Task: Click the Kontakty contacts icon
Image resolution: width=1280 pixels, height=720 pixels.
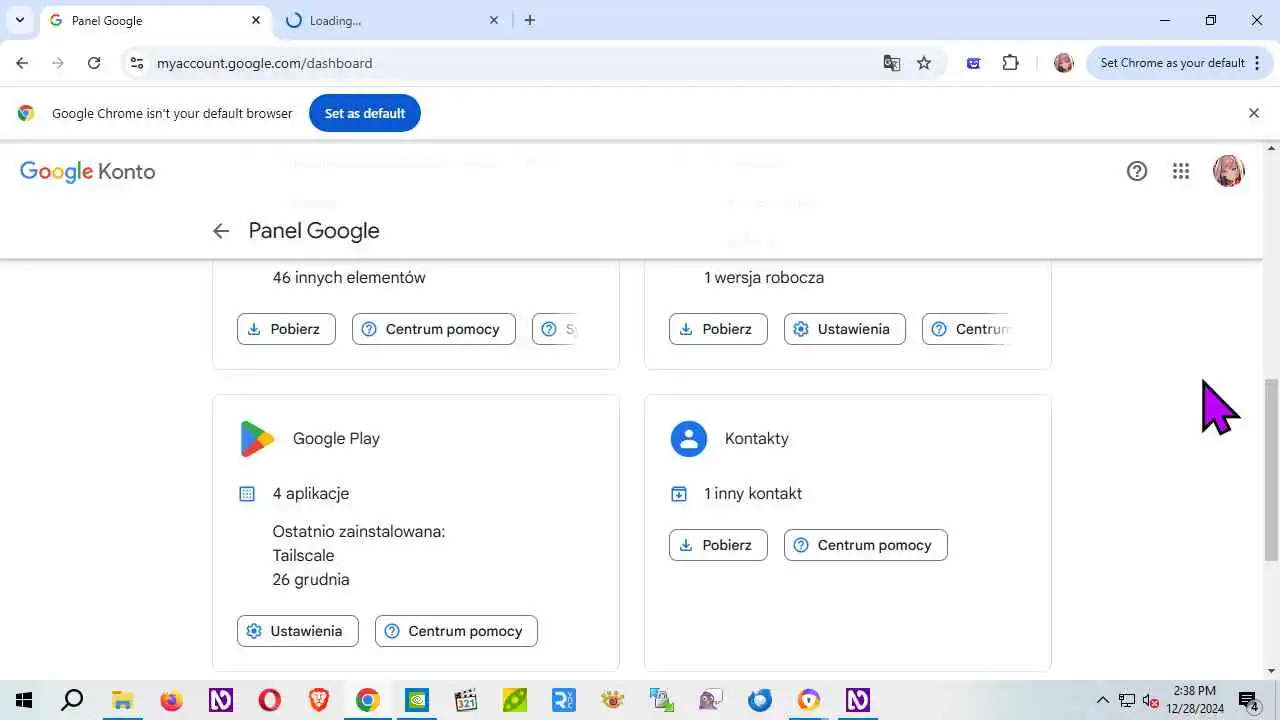Action: coord(689,438)
